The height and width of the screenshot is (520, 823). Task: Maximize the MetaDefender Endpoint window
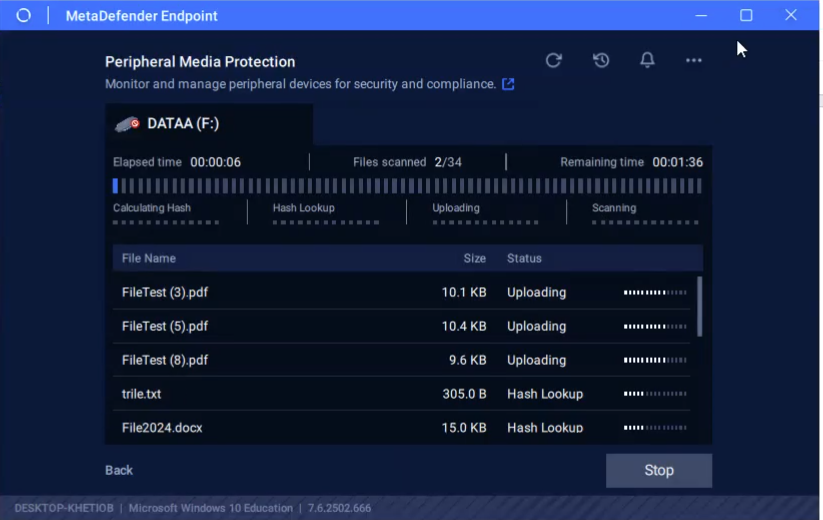click(746, 15)
